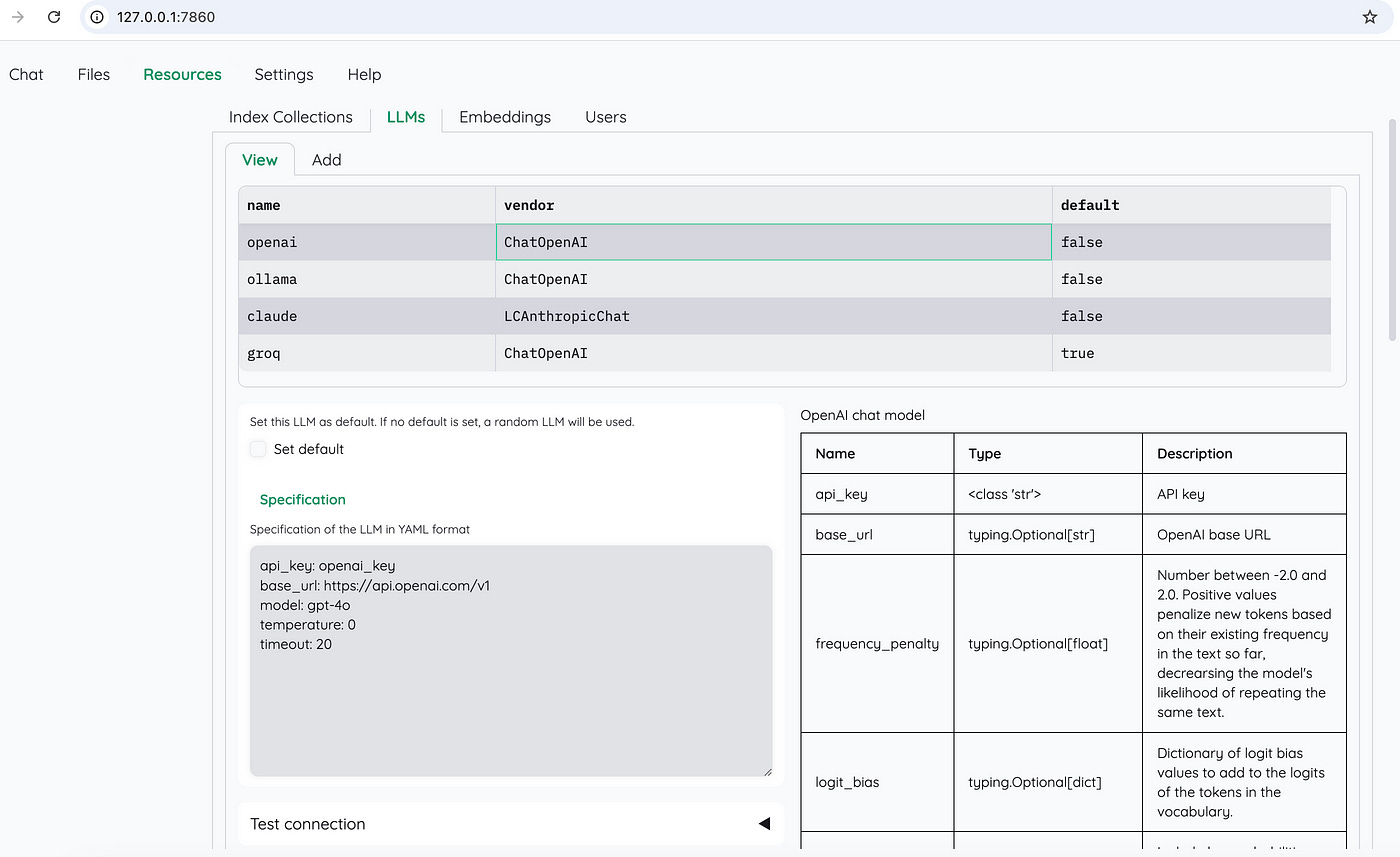
Task: Switch to the Embeddings tab
Action: [505, 117]
